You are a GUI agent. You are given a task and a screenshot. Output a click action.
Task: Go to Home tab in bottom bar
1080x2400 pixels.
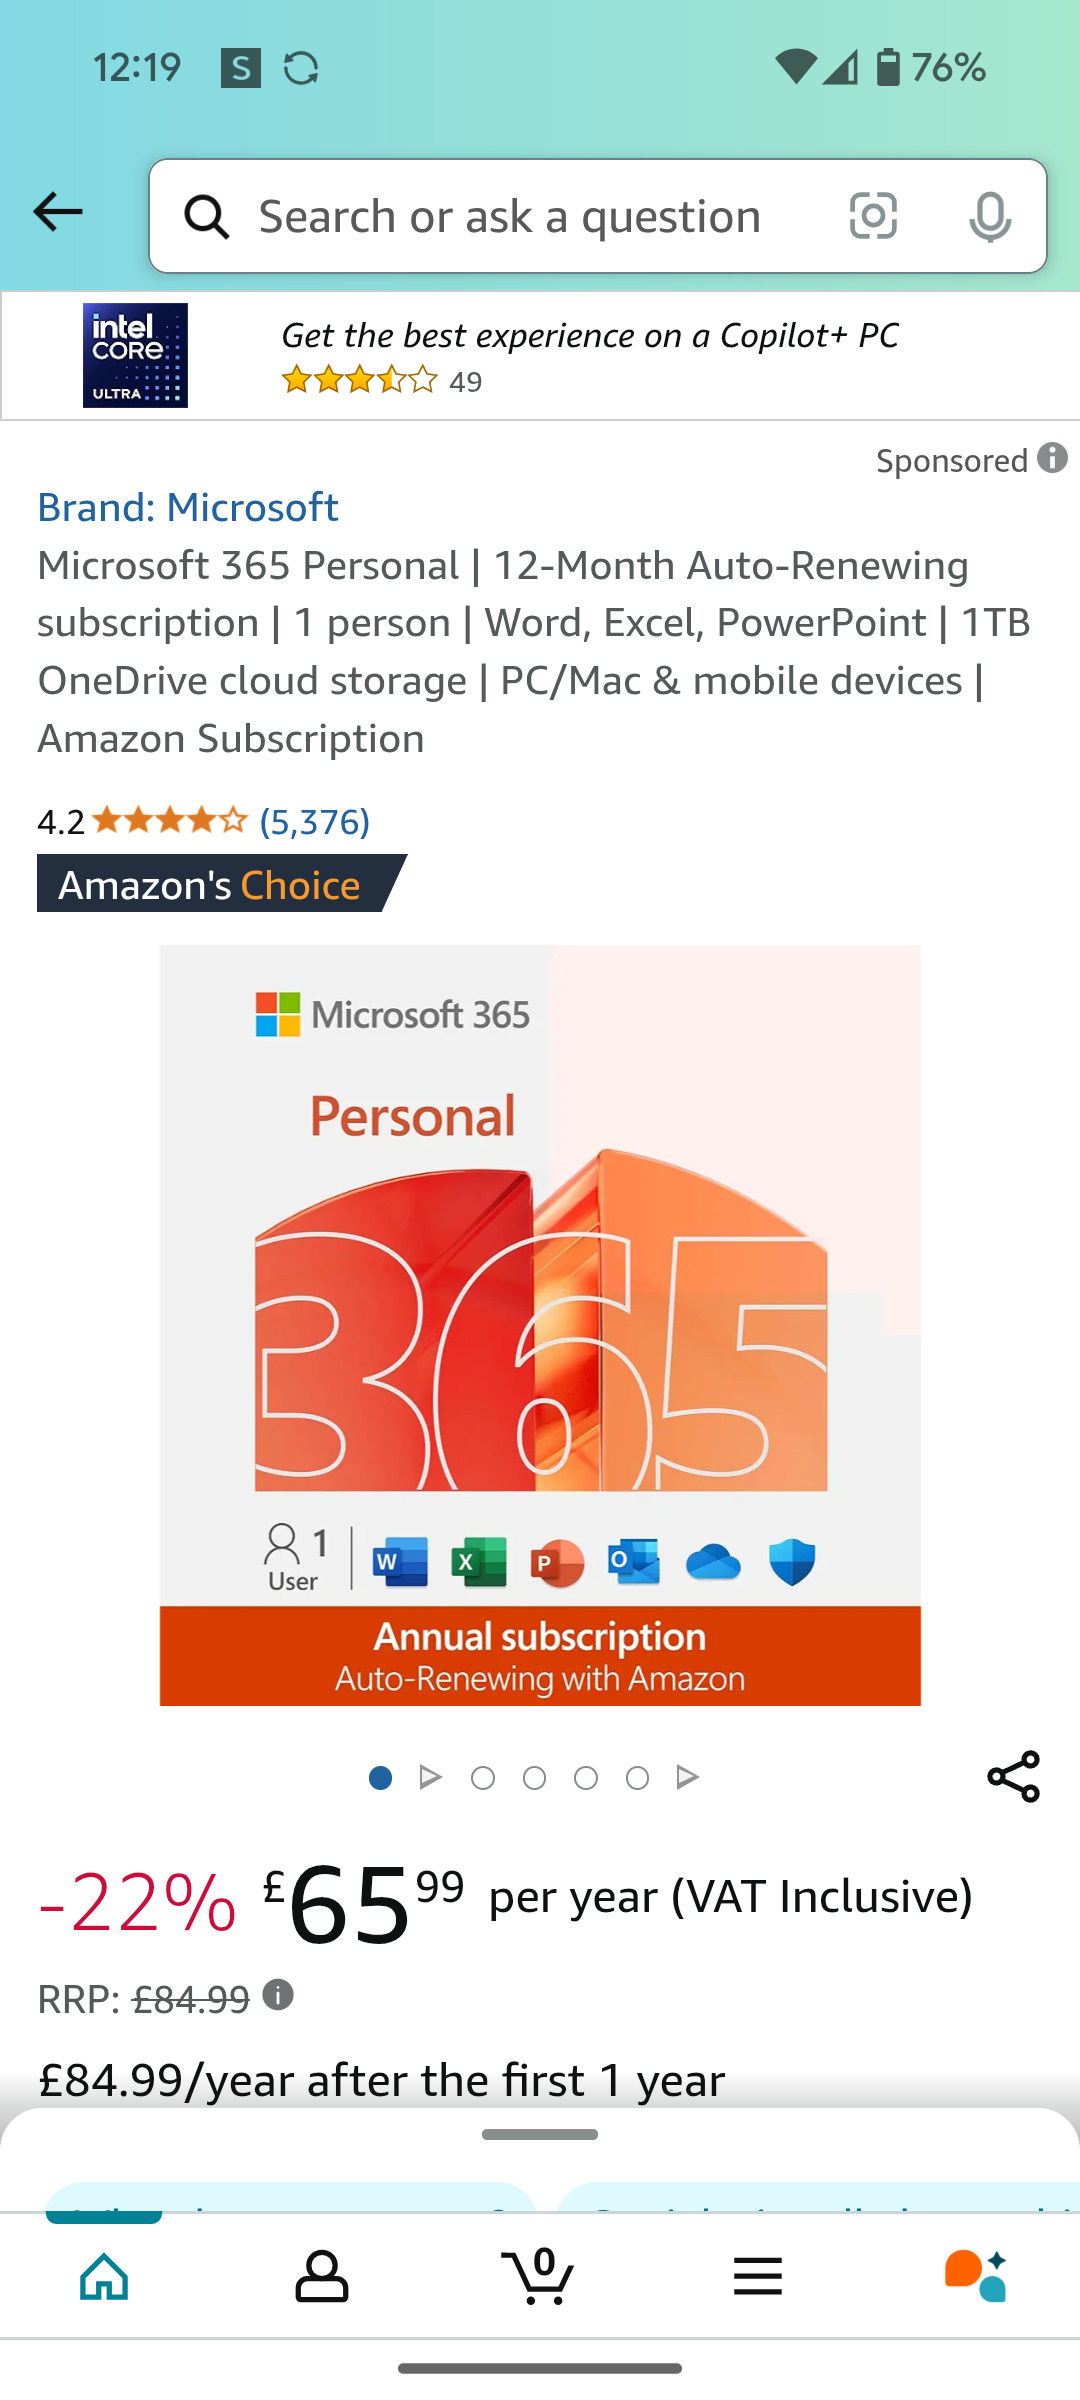(105, 2277)
